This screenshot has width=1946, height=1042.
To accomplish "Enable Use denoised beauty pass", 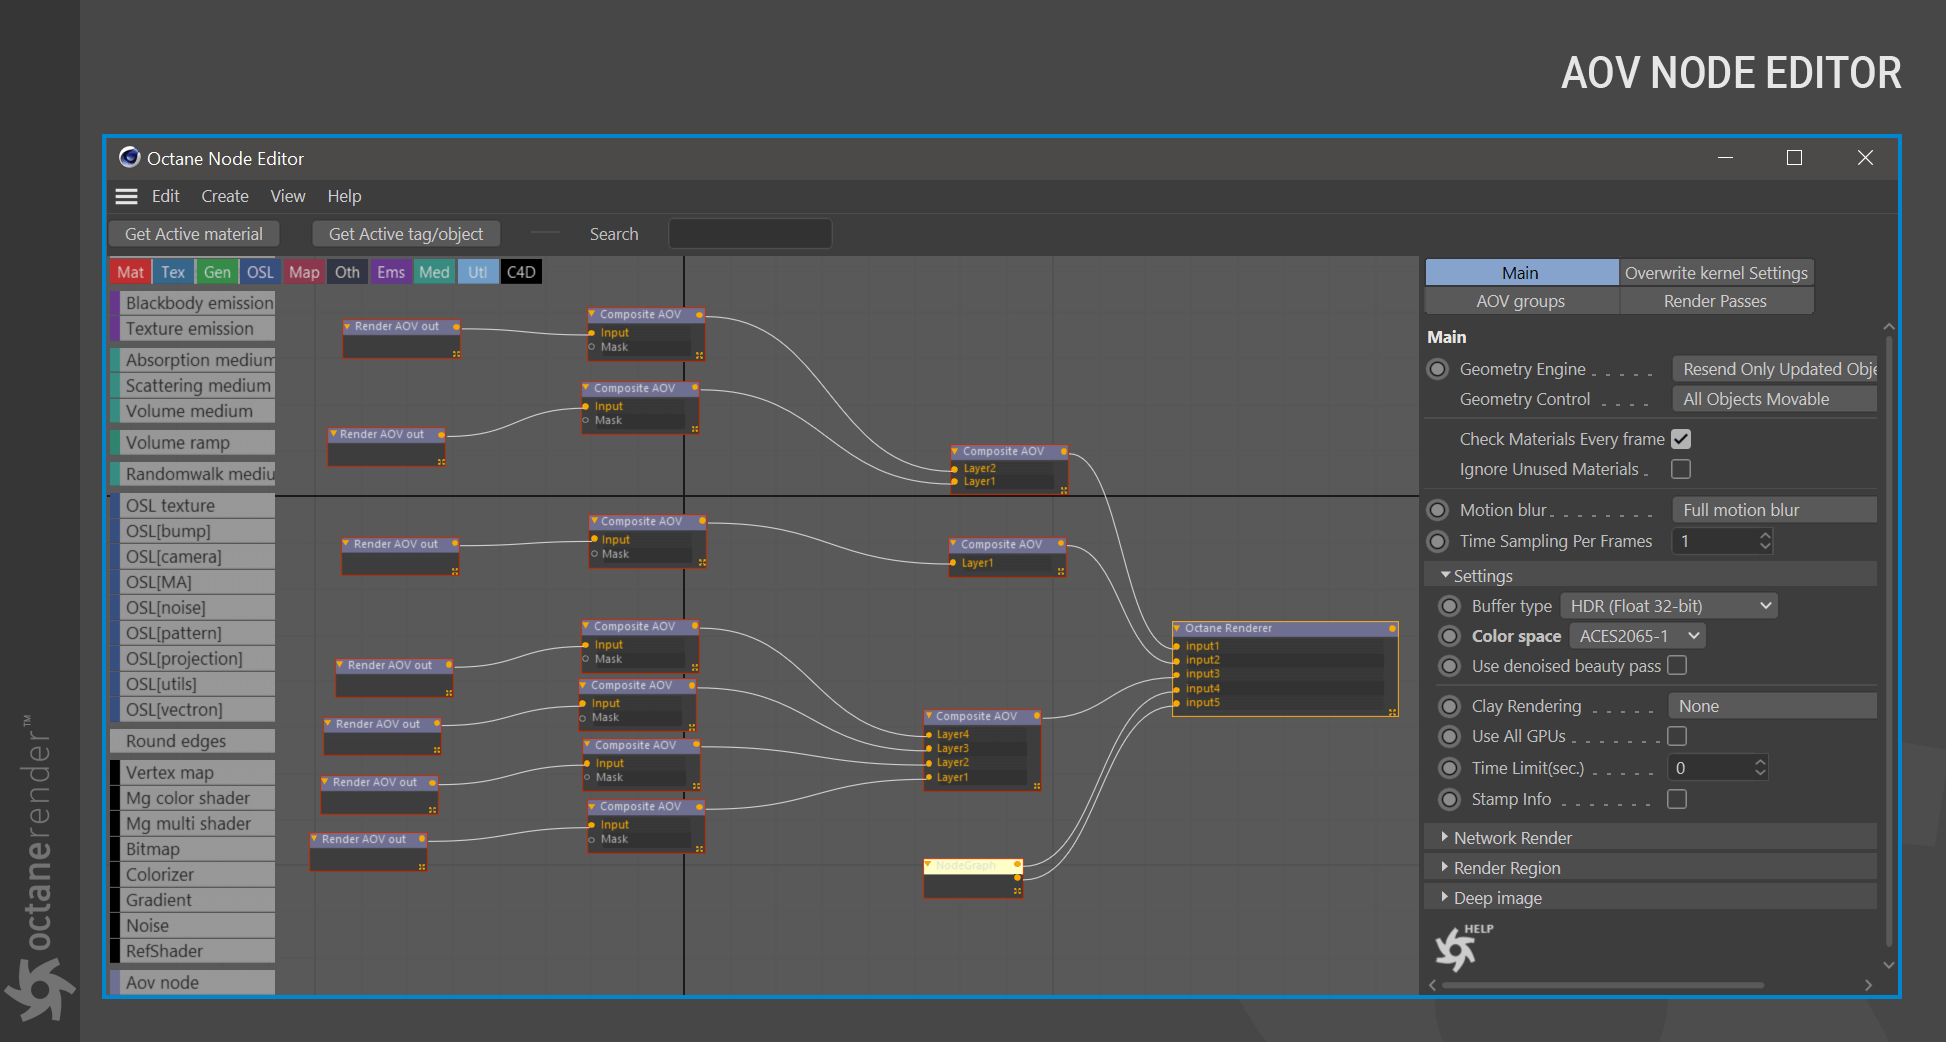I will (x=1677, y=665).
